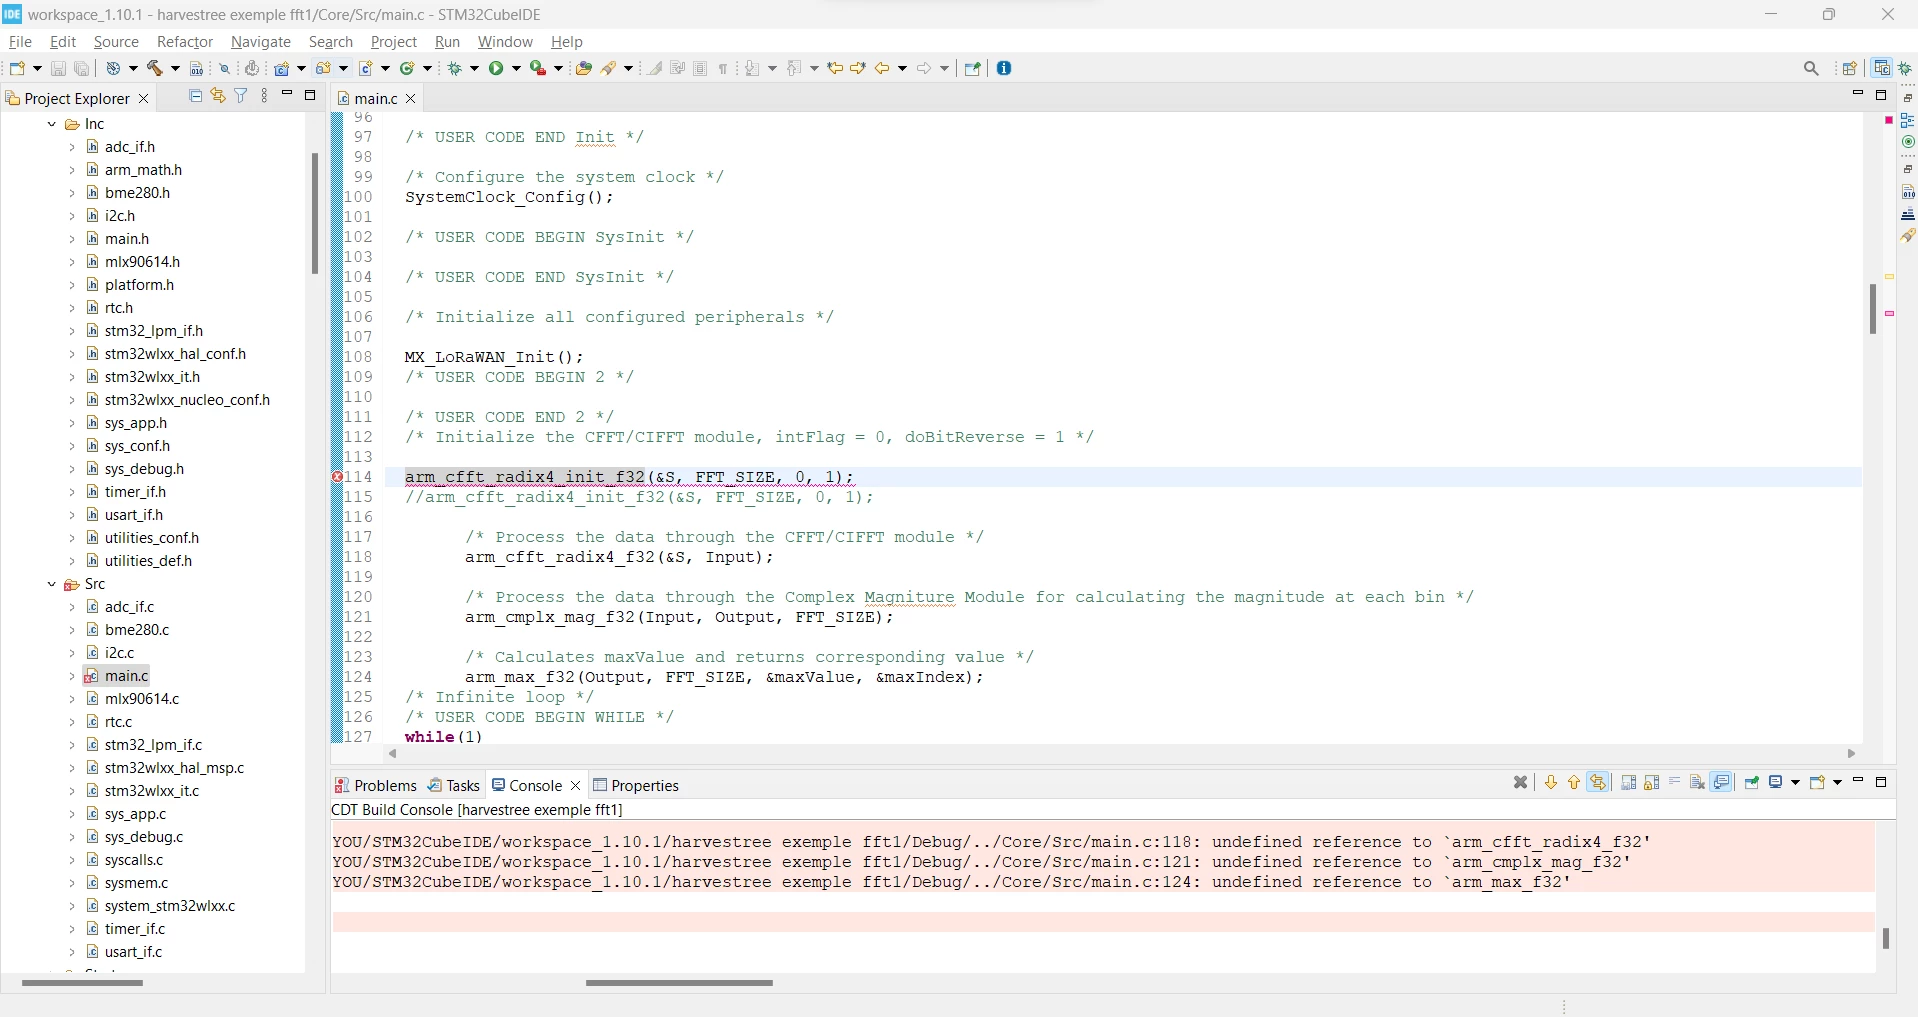Screen dimensions: 1918x1017
Task: Open the toolbar search magnifier icon
Action: [1811, 68]
